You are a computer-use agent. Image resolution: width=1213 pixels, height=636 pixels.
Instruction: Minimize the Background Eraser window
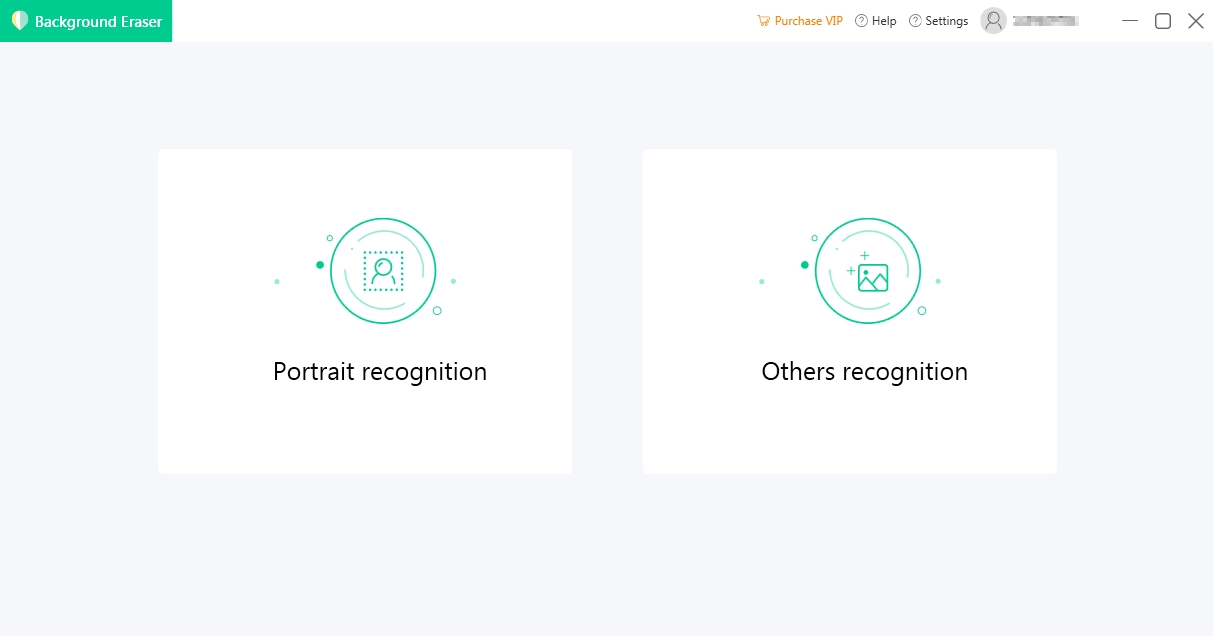pos(1131,21)
